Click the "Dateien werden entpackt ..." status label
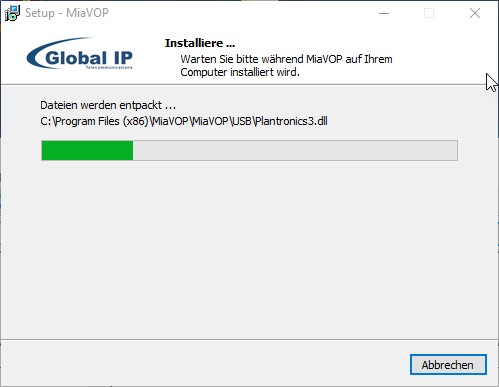This screenshot has height=387, width=499. pos(108,105)
